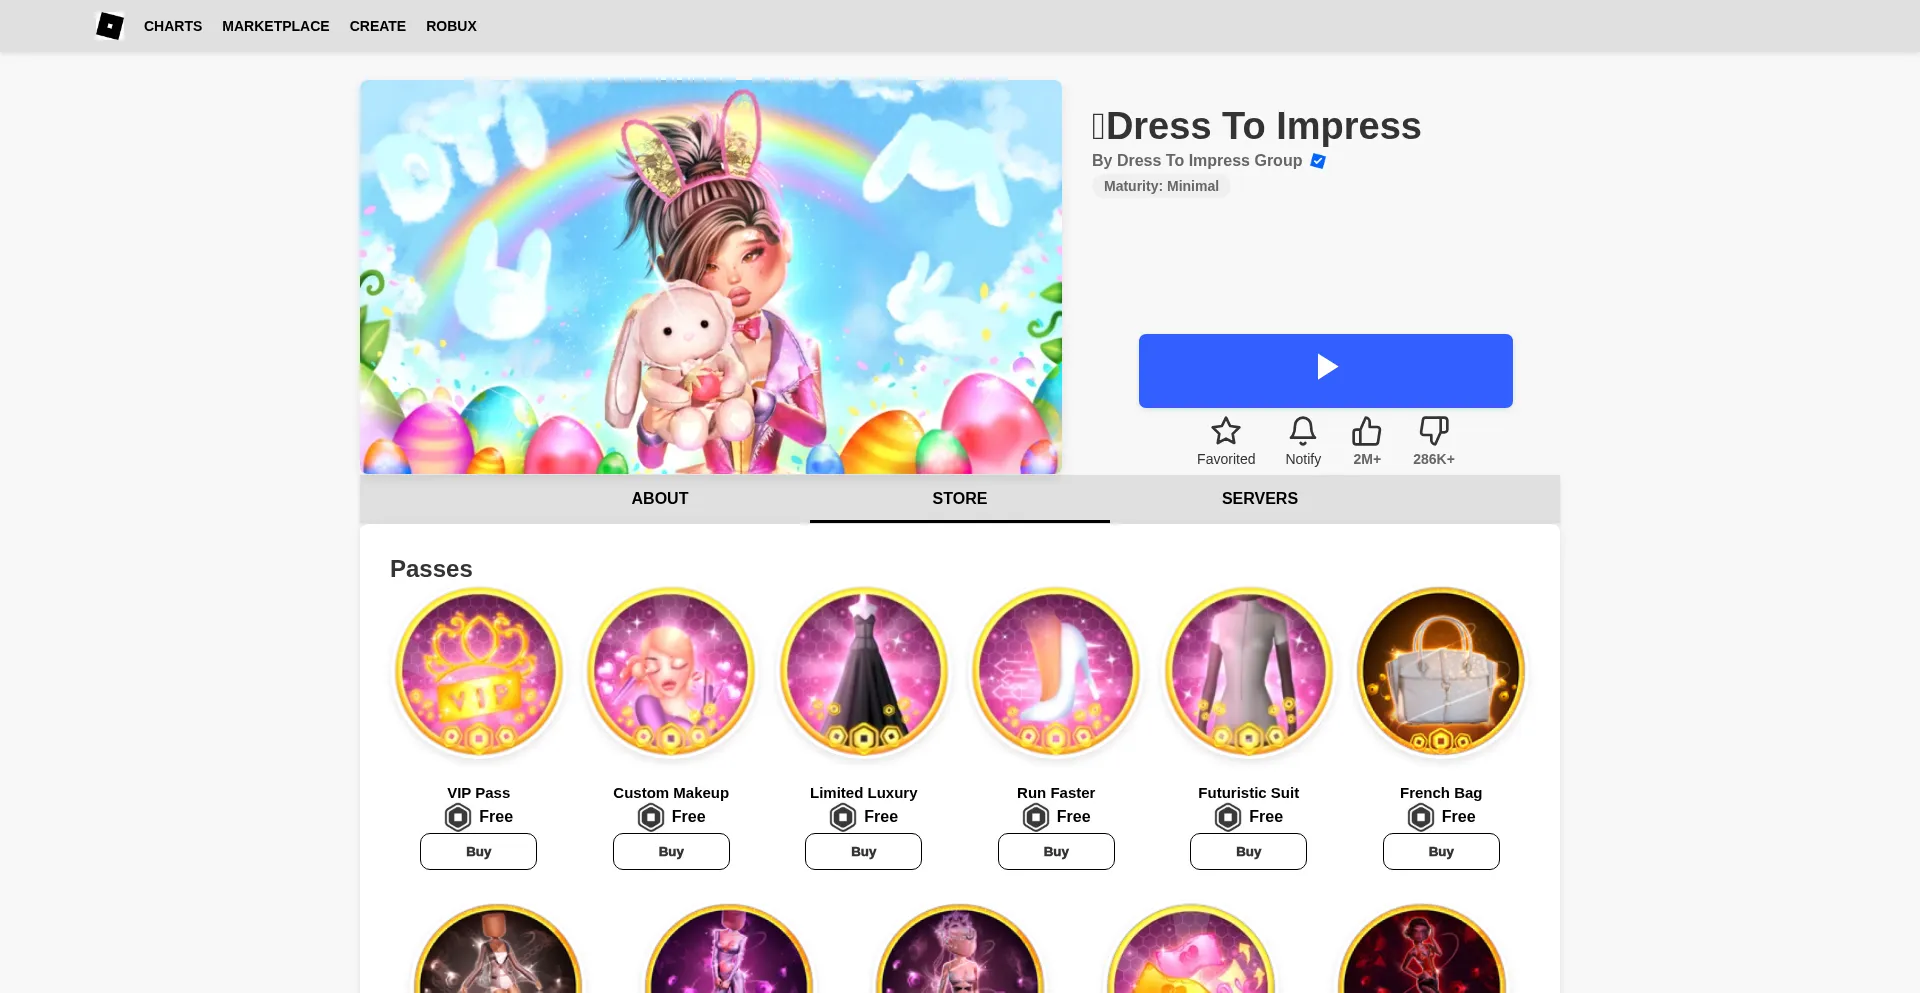Buy the Run Faster pass
Image resolution: width=1920 pixels, height=993 pixels.
1056,851
